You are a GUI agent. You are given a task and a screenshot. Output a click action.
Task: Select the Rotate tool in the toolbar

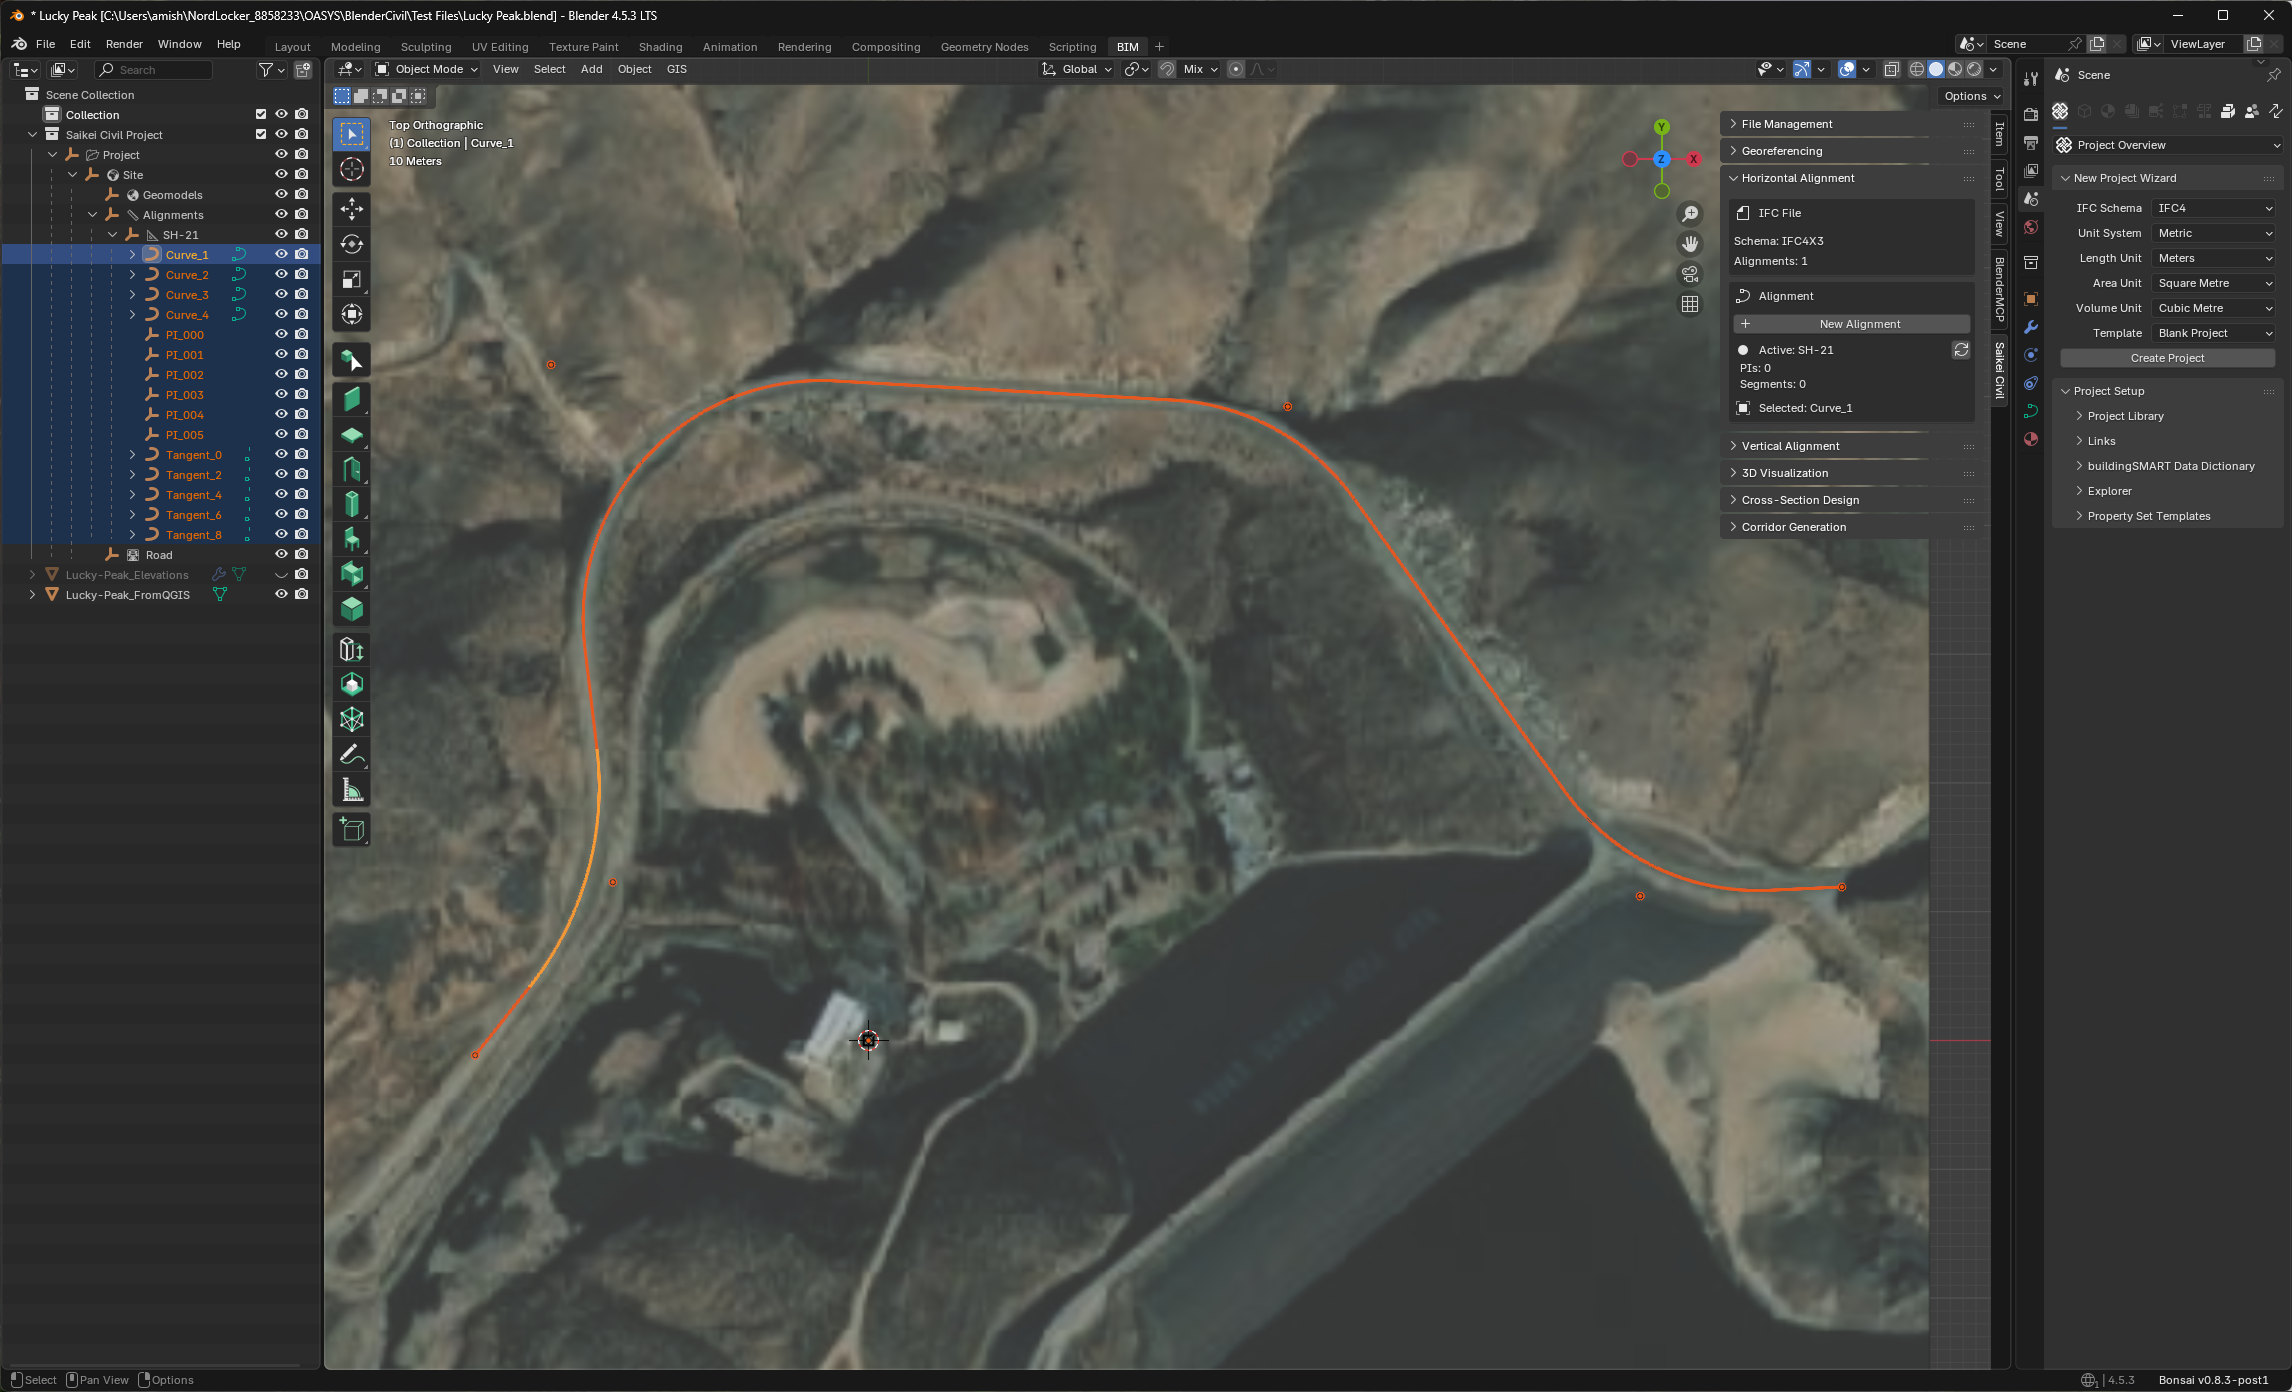coord(351,244)
